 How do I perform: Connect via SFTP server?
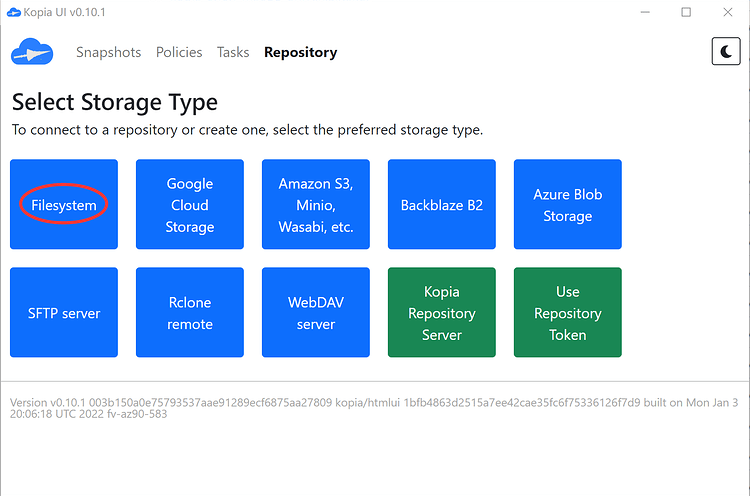pyautogui.click(x=64, y=313)
